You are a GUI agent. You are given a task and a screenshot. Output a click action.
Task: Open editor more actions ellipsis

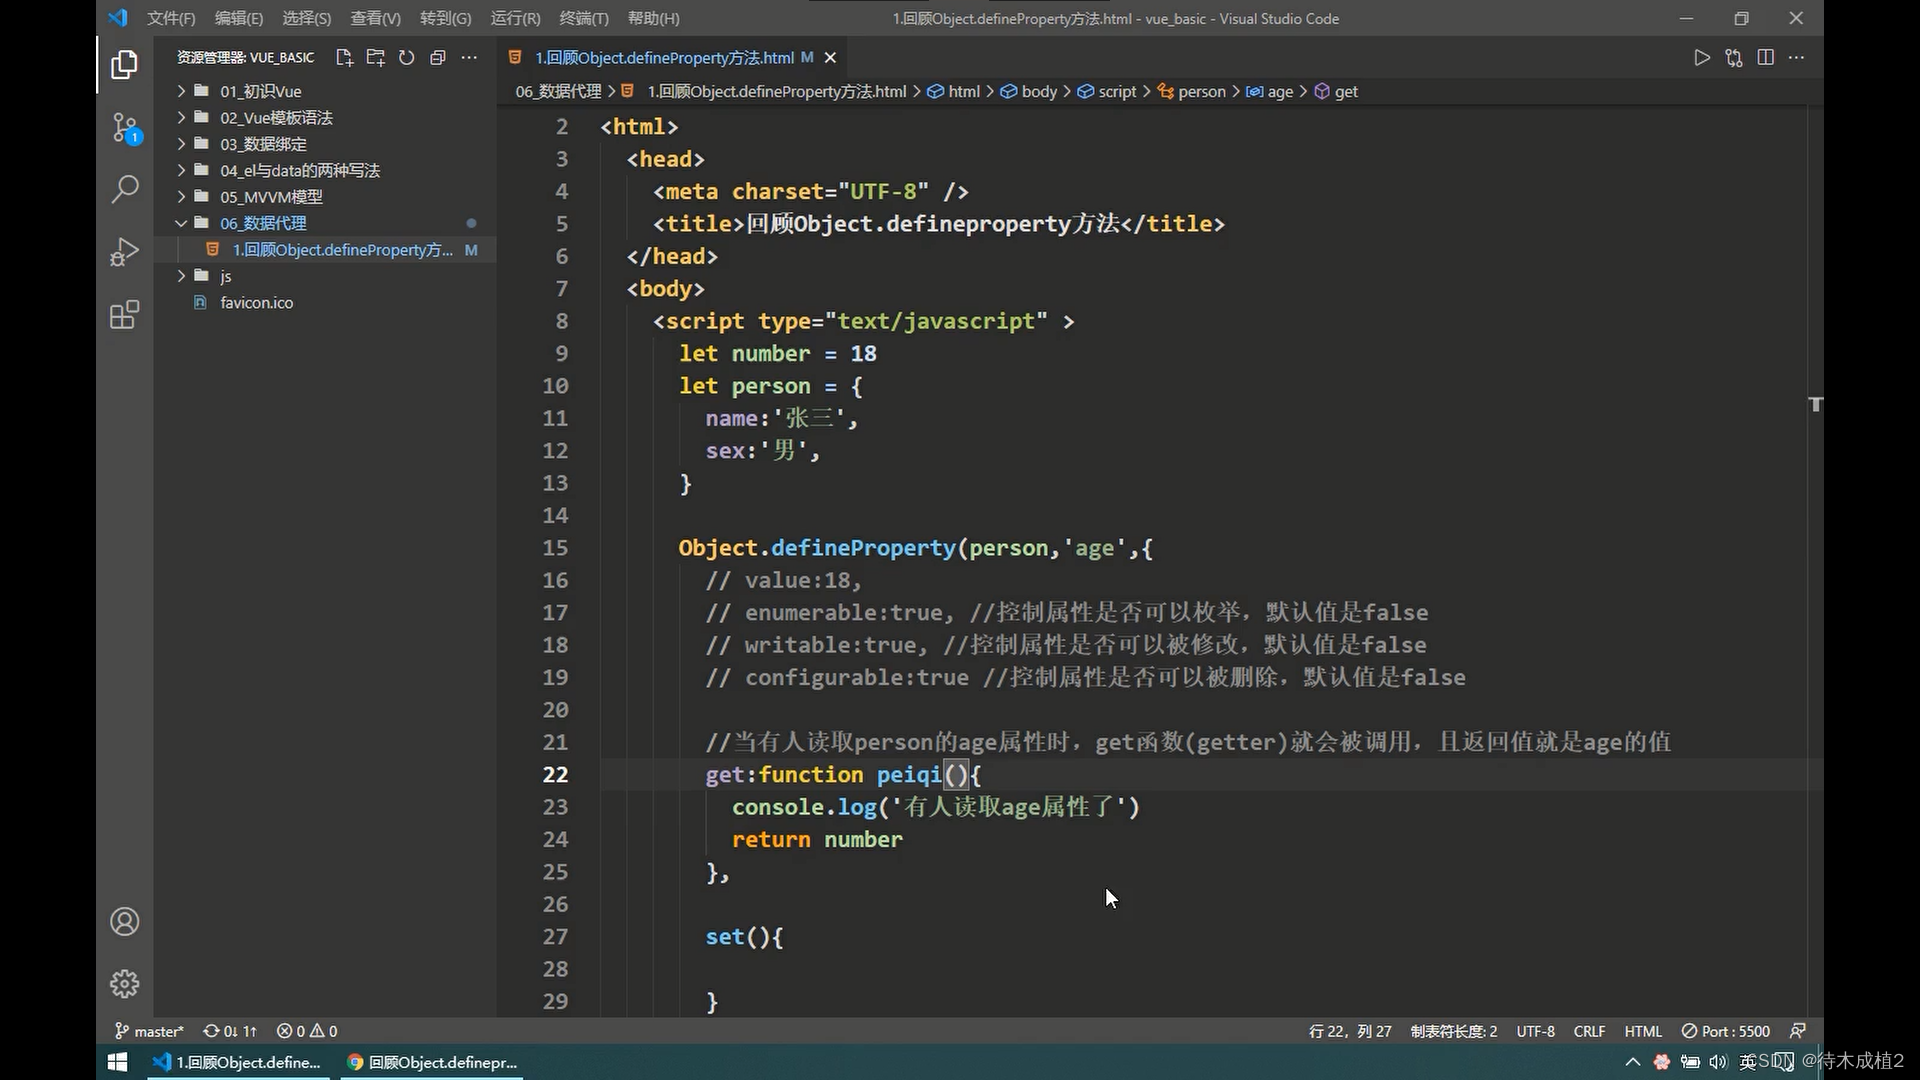1797,58
